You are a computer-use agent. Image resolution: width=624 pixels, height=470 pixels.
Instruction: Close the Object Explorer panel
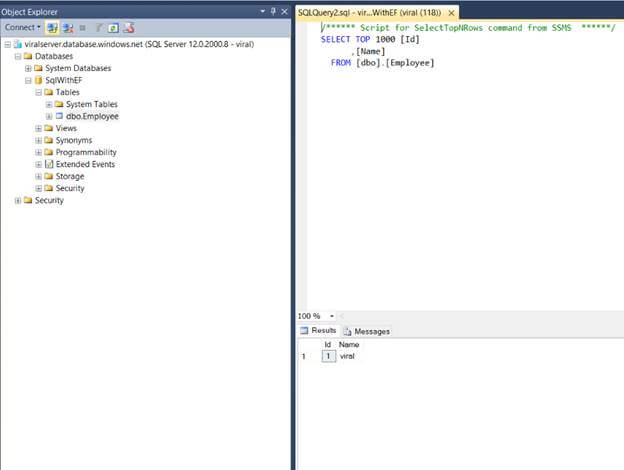pos(284,12)
